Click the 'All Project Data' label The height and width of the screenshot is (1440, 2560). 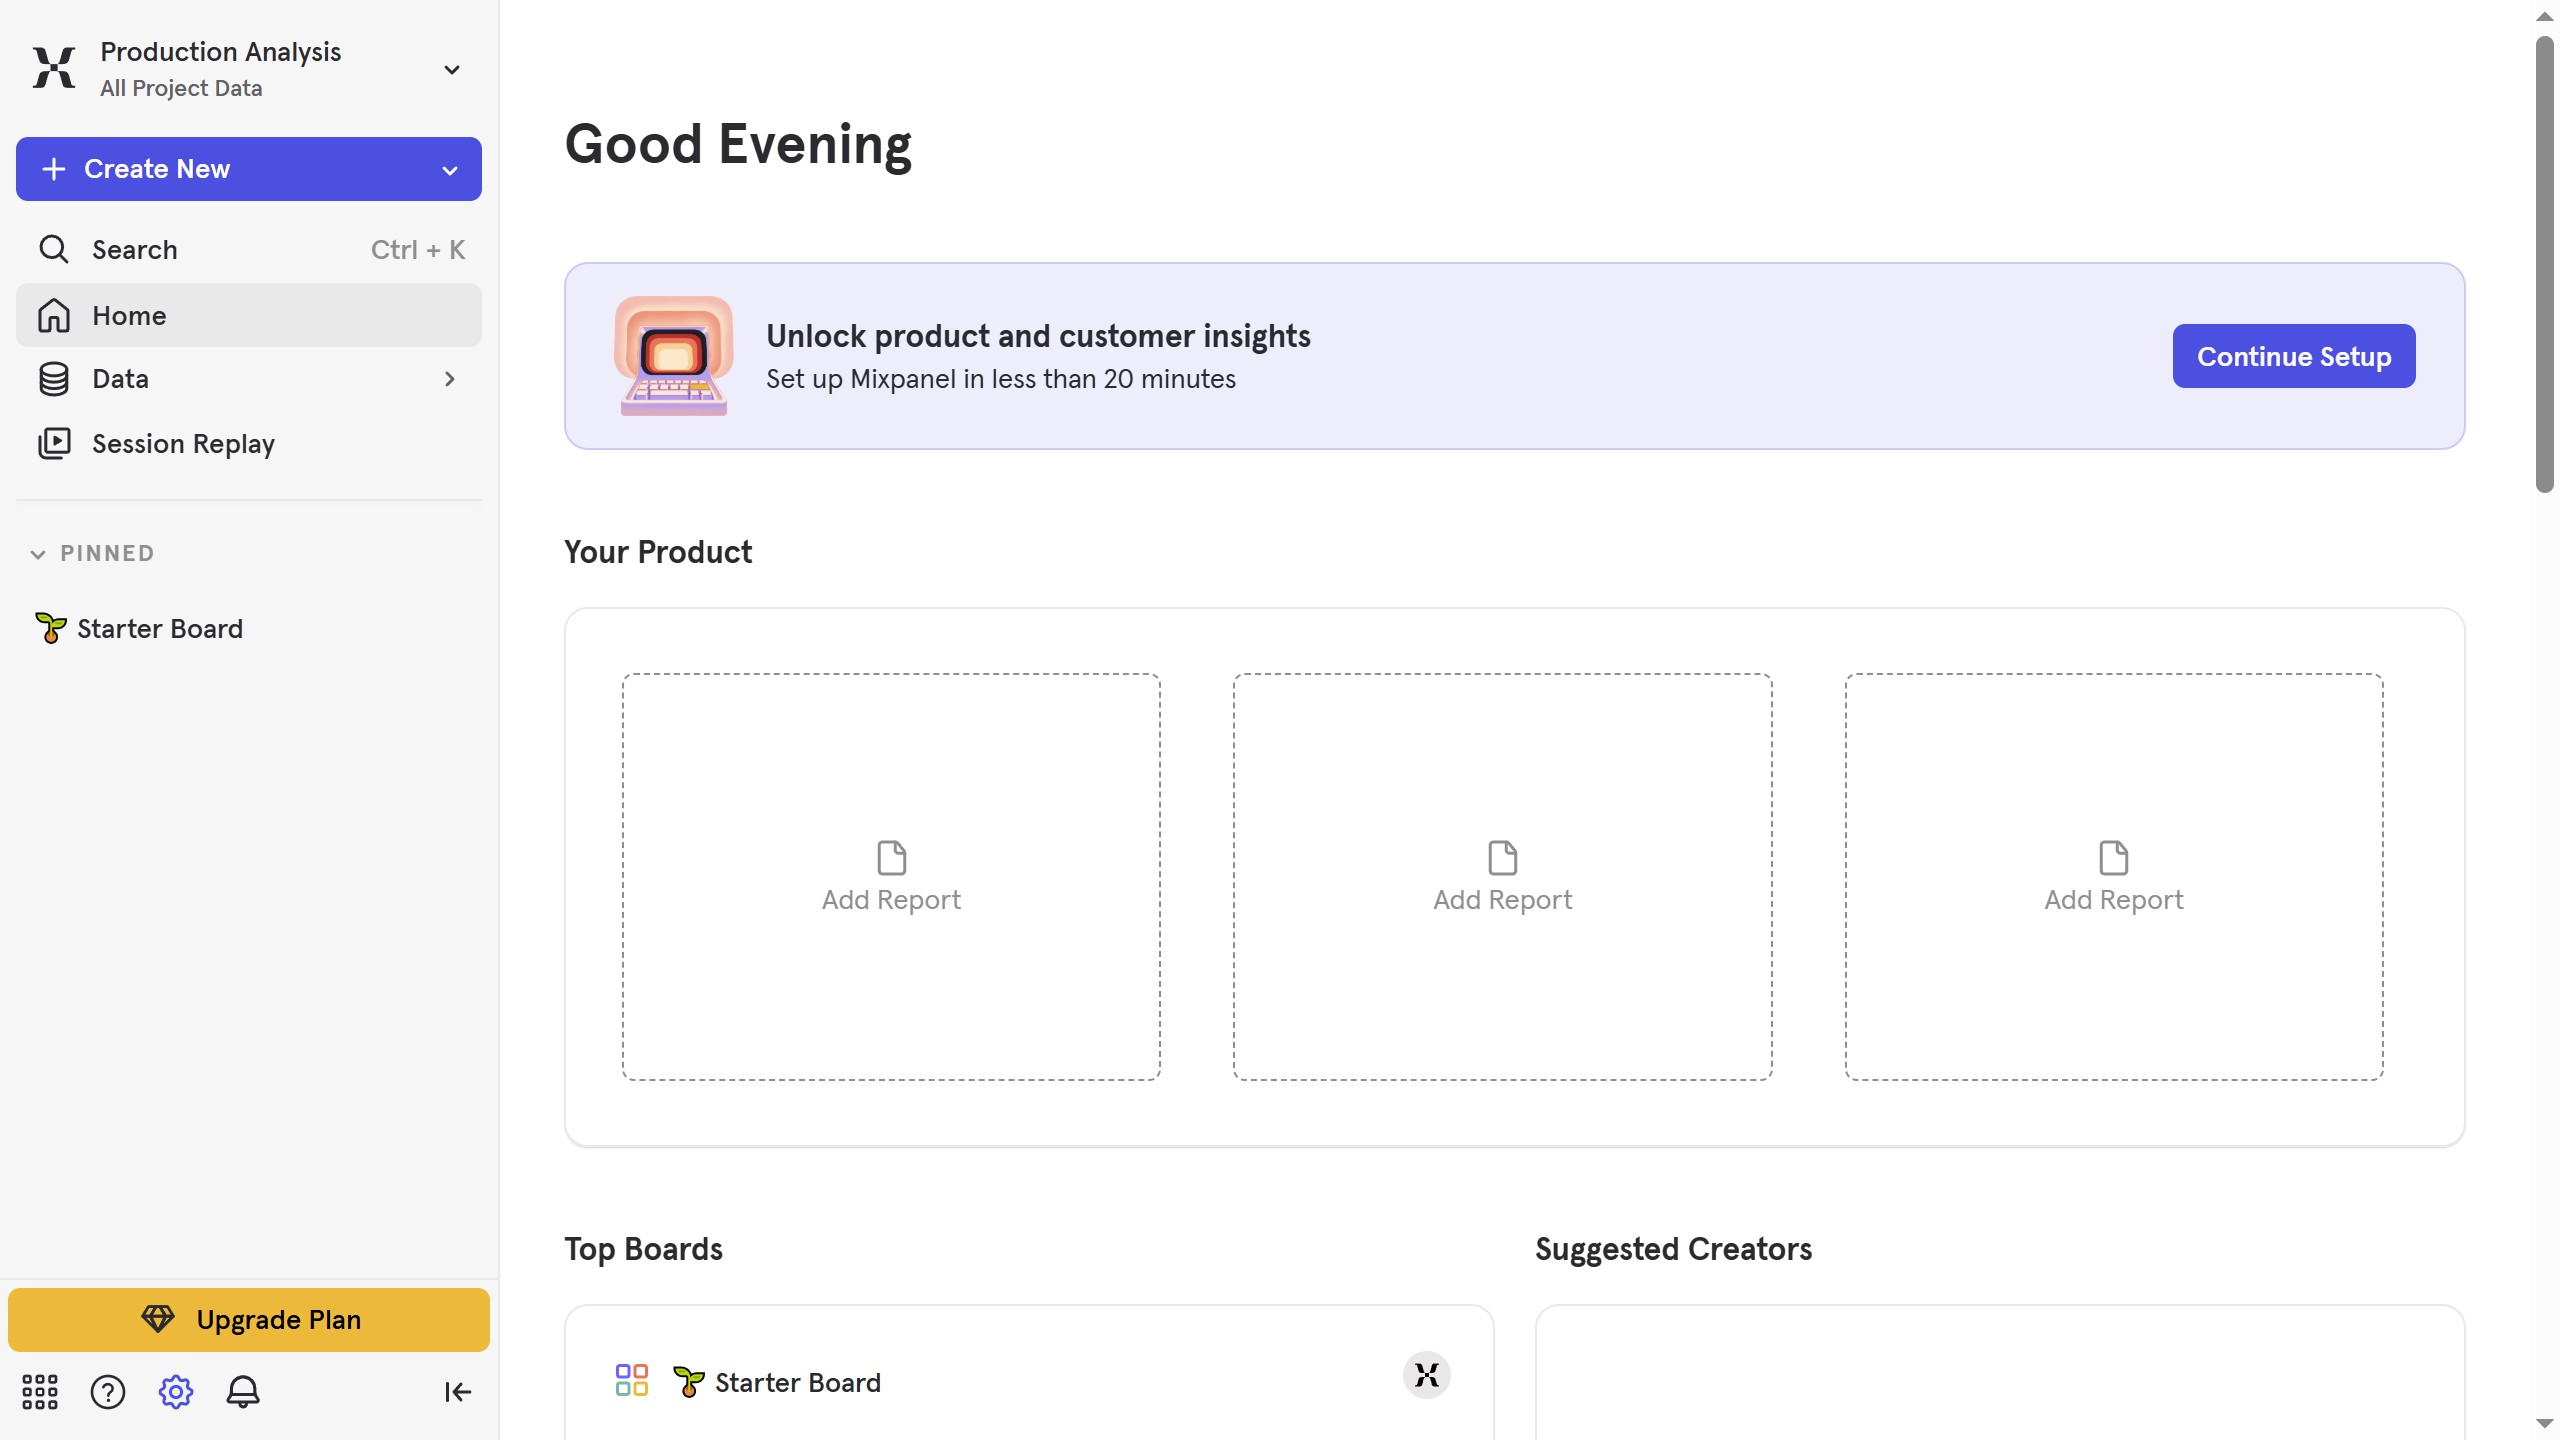(181, 88)
